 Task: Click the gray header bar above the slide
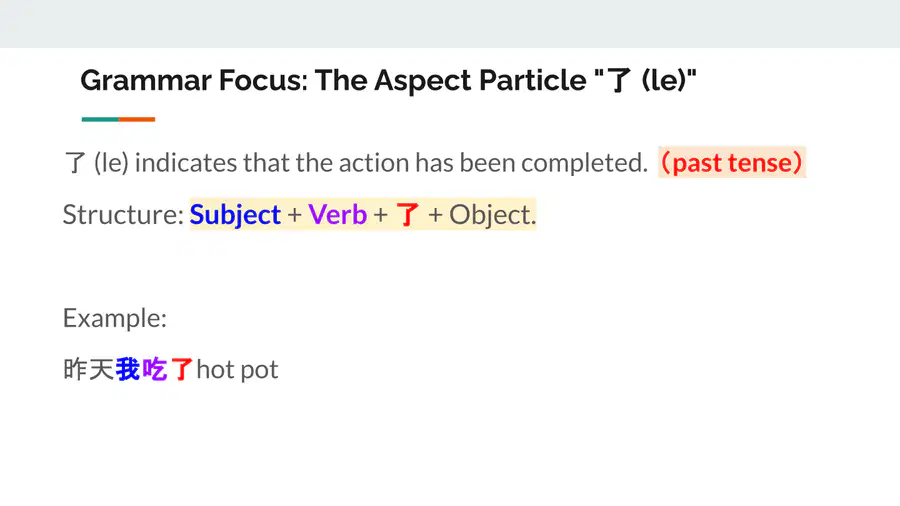point(450,24)
